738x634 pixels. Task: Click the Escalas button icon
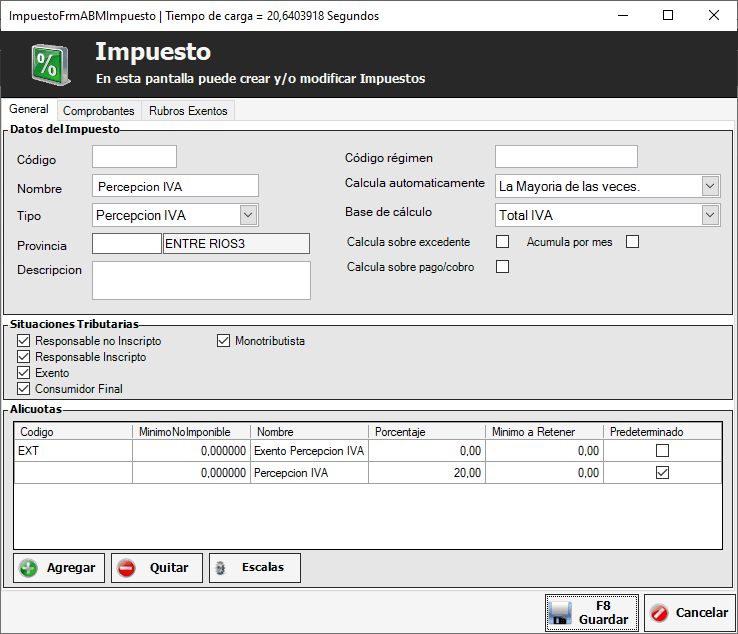point(222,568)
